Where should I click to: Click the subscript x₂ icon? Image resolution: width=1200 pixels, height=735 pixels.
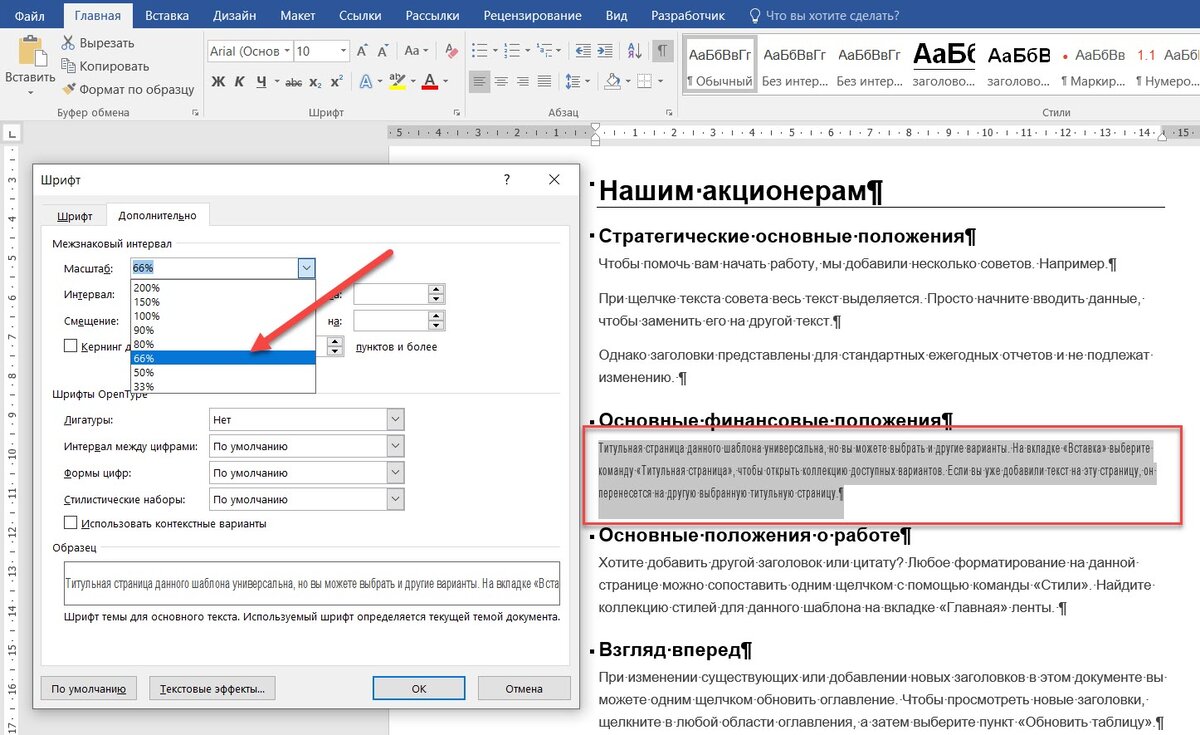coord(315,82)
